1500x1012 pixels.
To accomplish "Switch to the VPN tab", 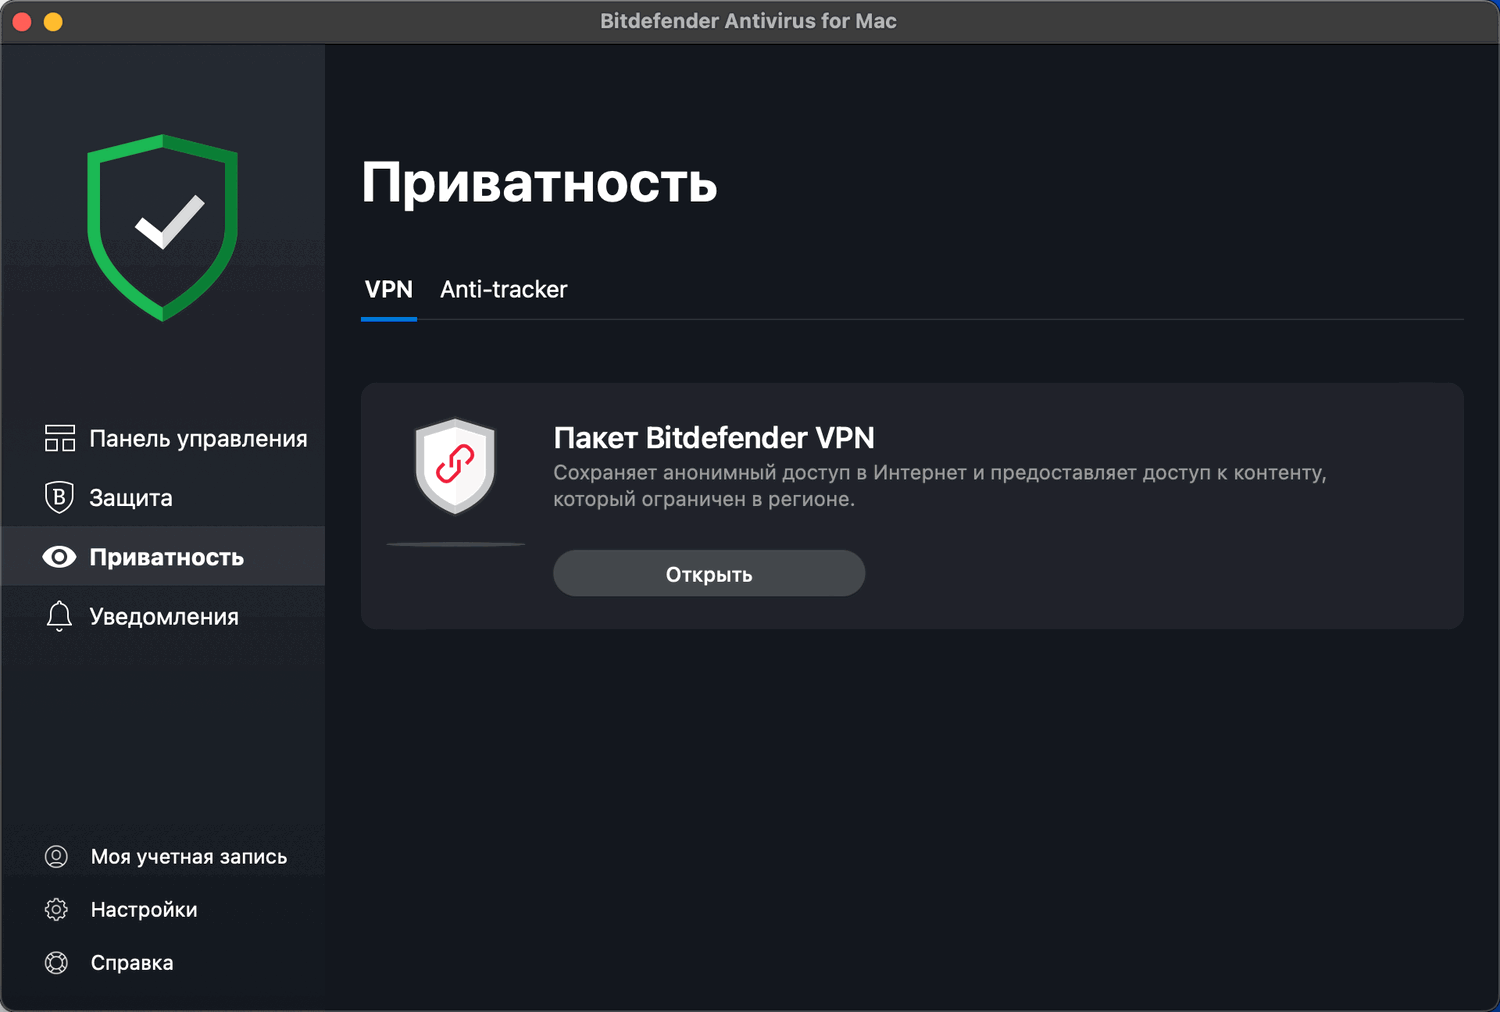I will (x=389, y=290).
